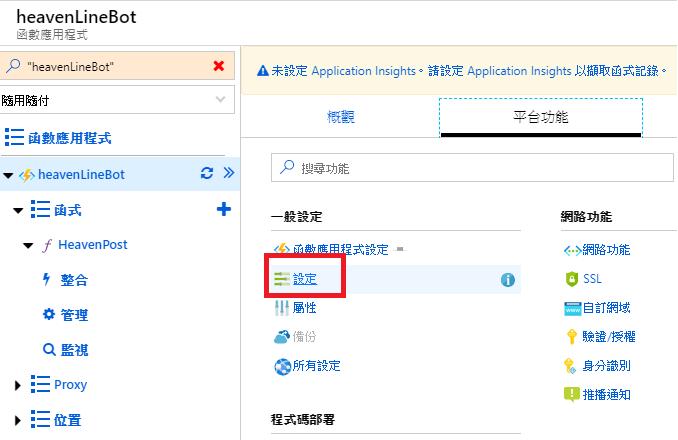Click the lightning bolt icon before 整合

point(46,279)
